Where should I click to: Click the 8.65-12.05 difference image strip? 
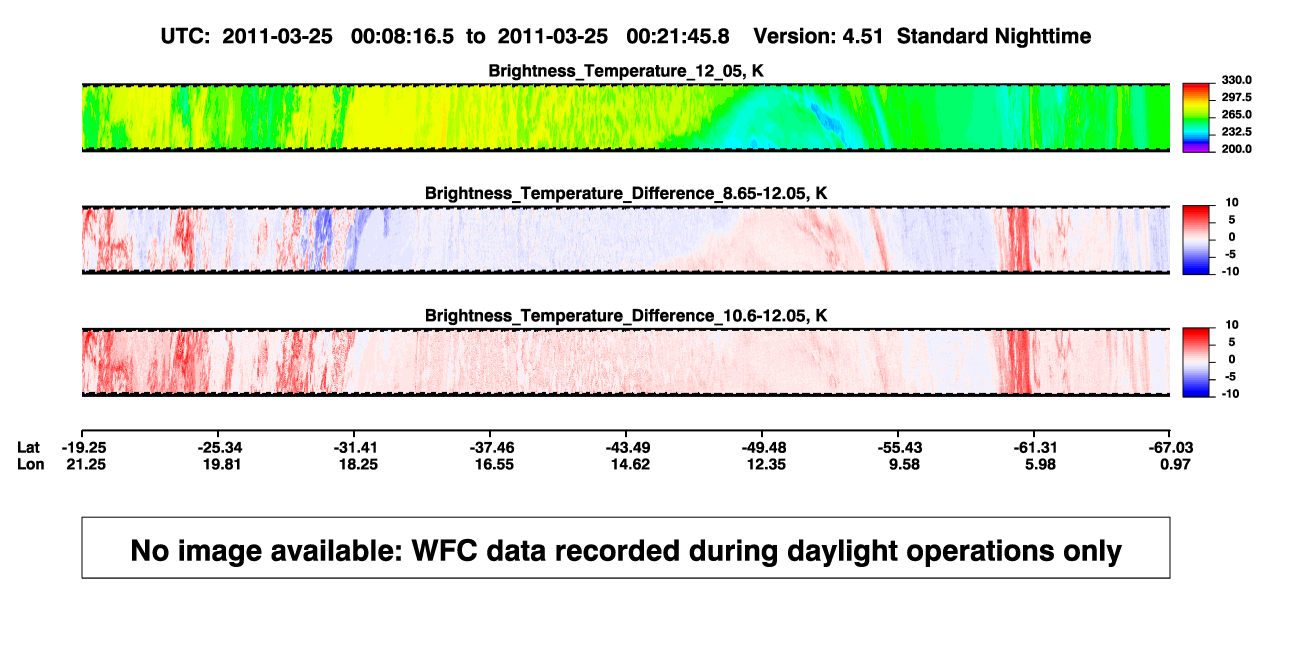pyautogui.click(x=626, y=239)
